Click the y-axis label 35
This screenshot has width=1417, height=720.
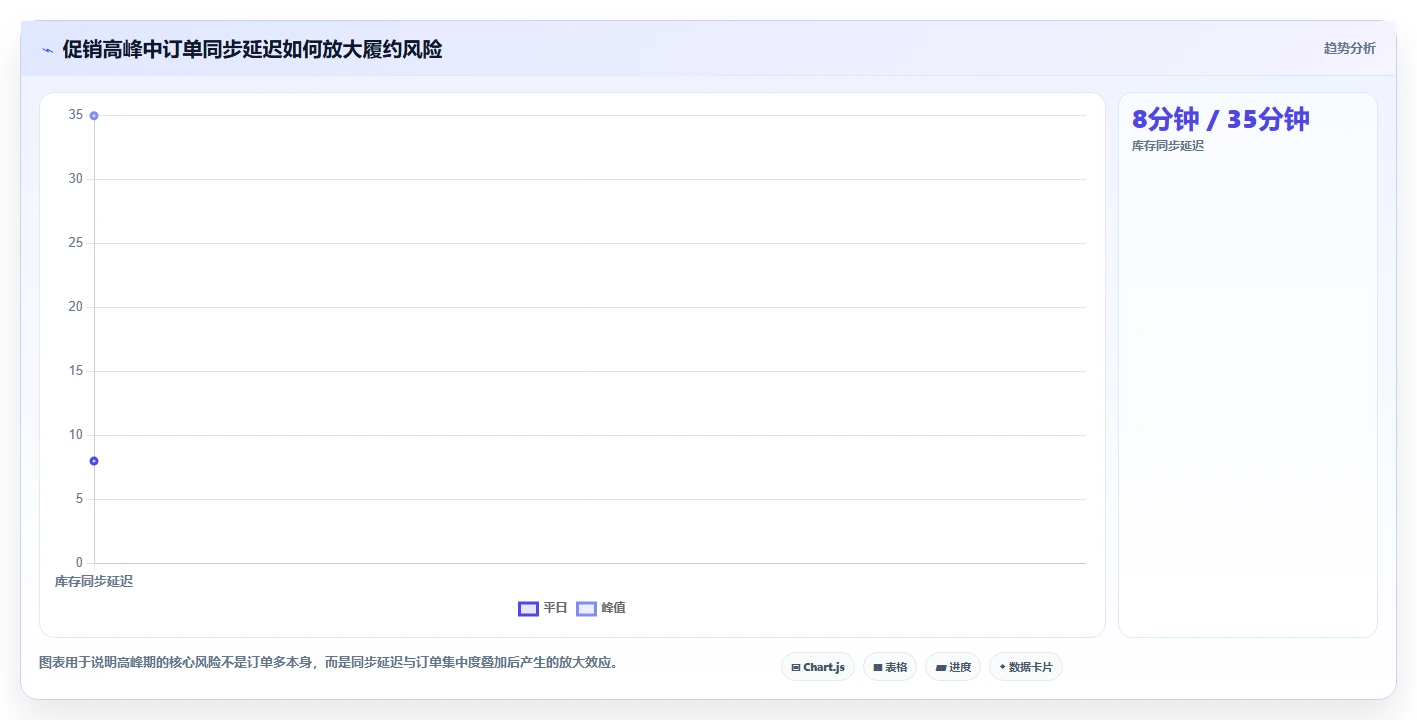[x=76, y=115]
